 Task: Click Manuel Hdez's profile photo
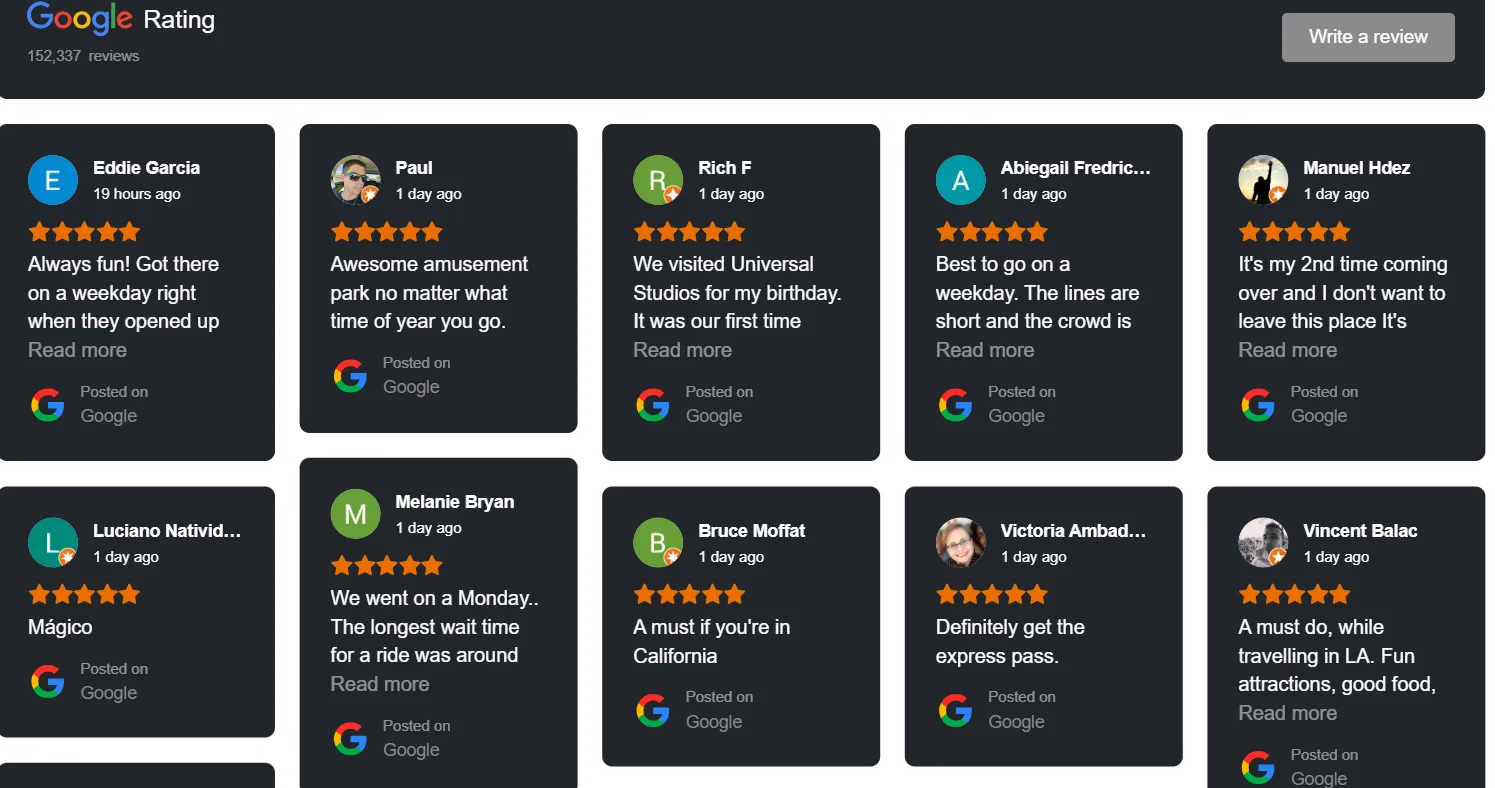(x=1262, y=180)
